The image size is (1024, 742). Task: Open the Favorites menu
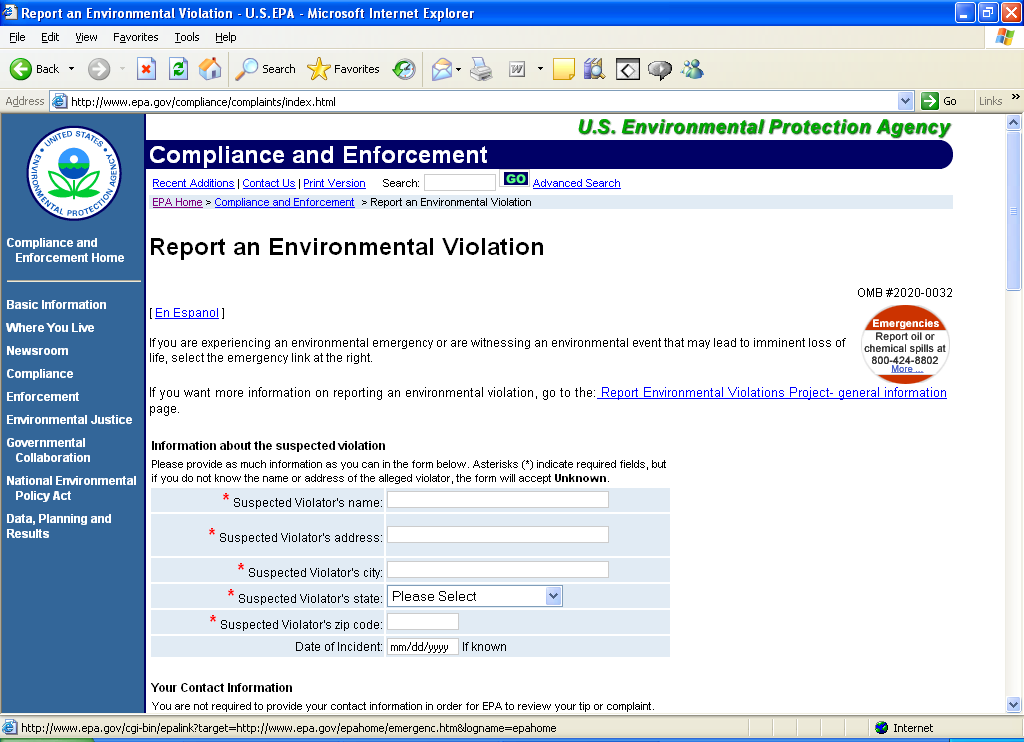[135, 37]
